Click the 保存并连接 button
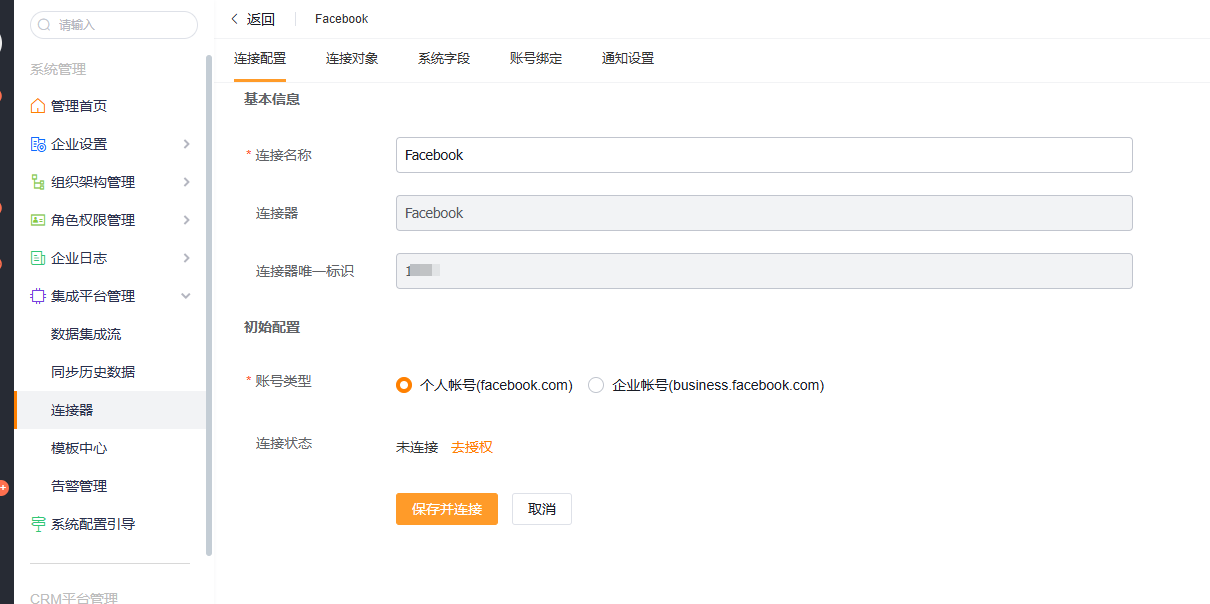 click(447, 509)
